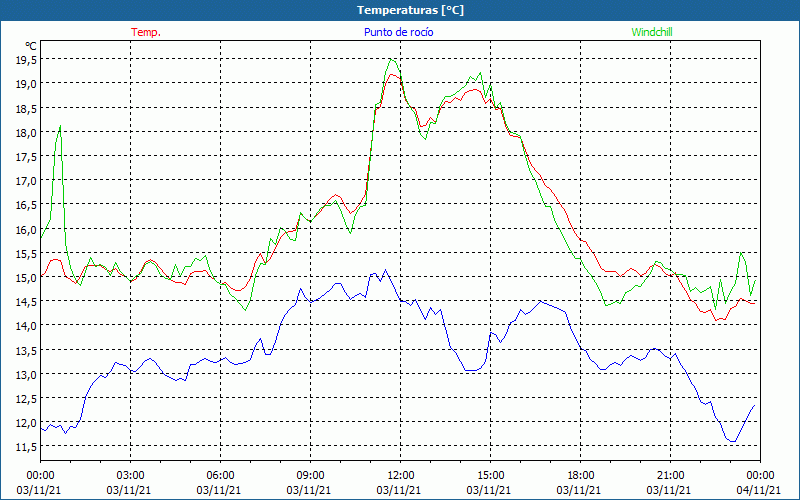Select the blue 'Punto de rocío' legend label

click(x=398, y=32)
